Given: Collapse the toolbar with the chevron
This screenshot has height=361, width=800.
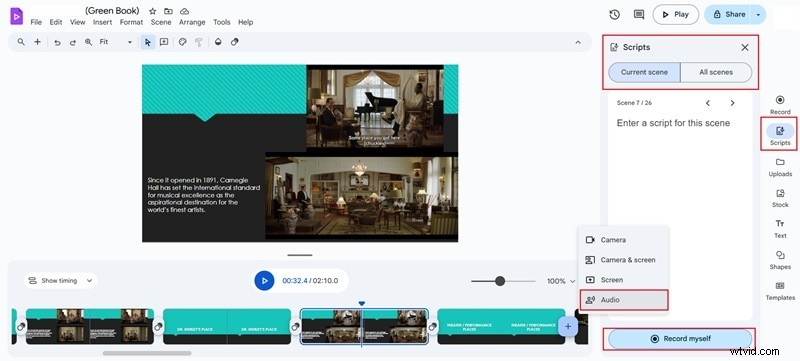Looking at the screenshot, I should pyautogui.click(x=578, y=42).
